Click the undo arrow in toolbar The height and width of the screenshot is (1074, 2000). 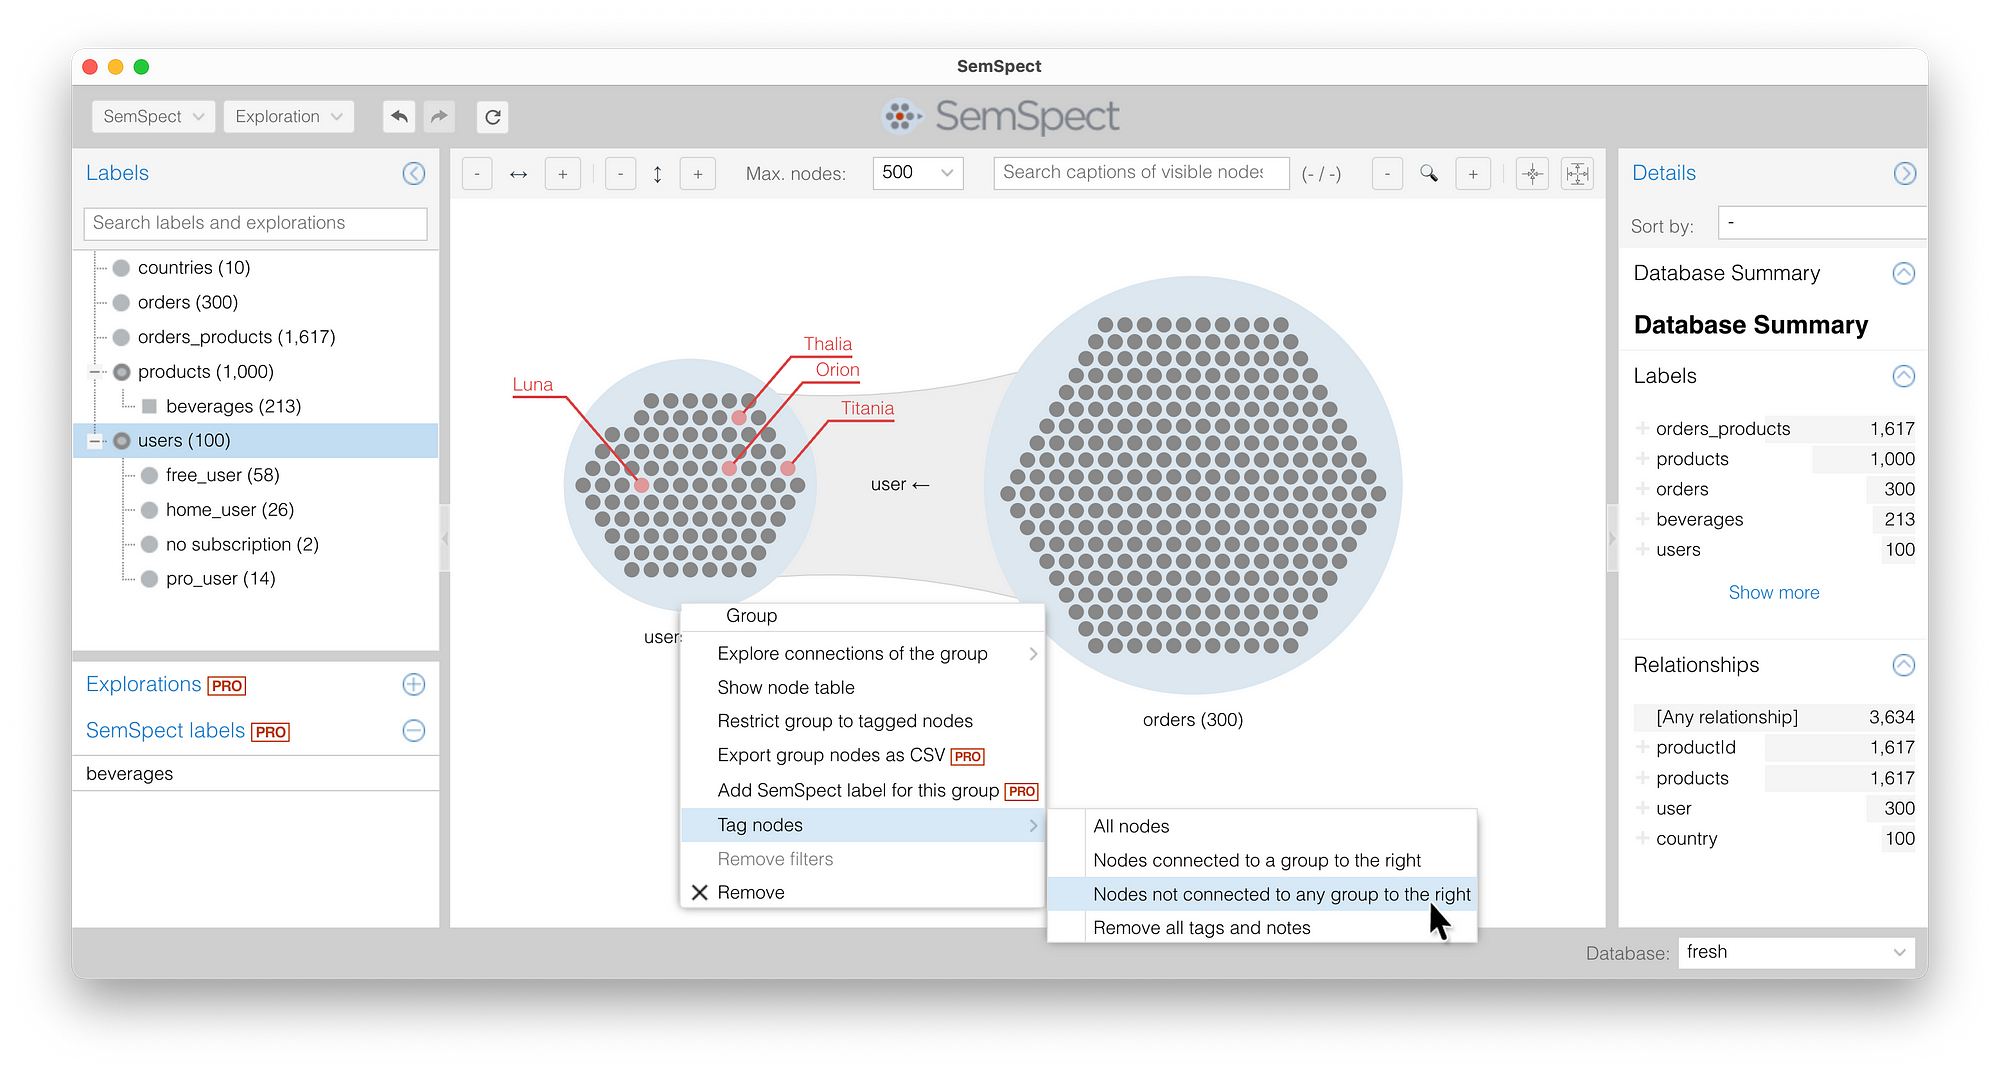click(399, 117)
